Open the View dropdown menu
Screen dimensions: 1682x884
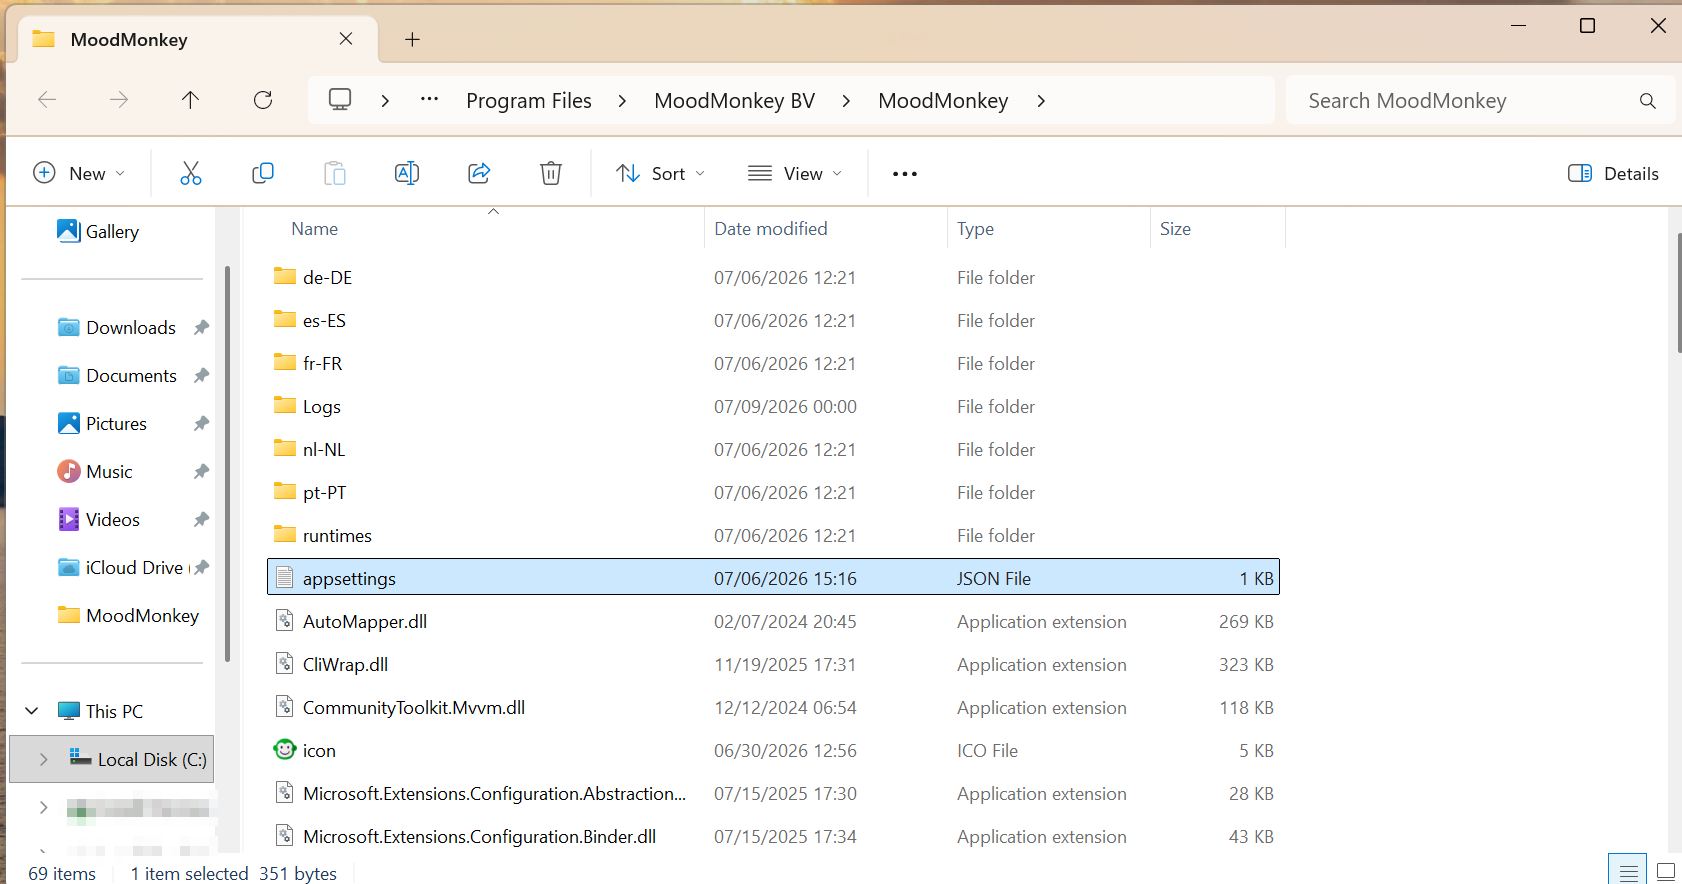coord(795,173)
